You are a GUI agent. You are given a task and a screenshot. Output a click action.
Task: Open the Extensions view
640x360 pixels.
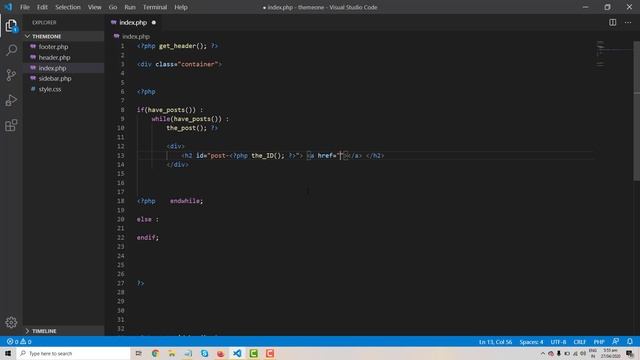point(11,125)
